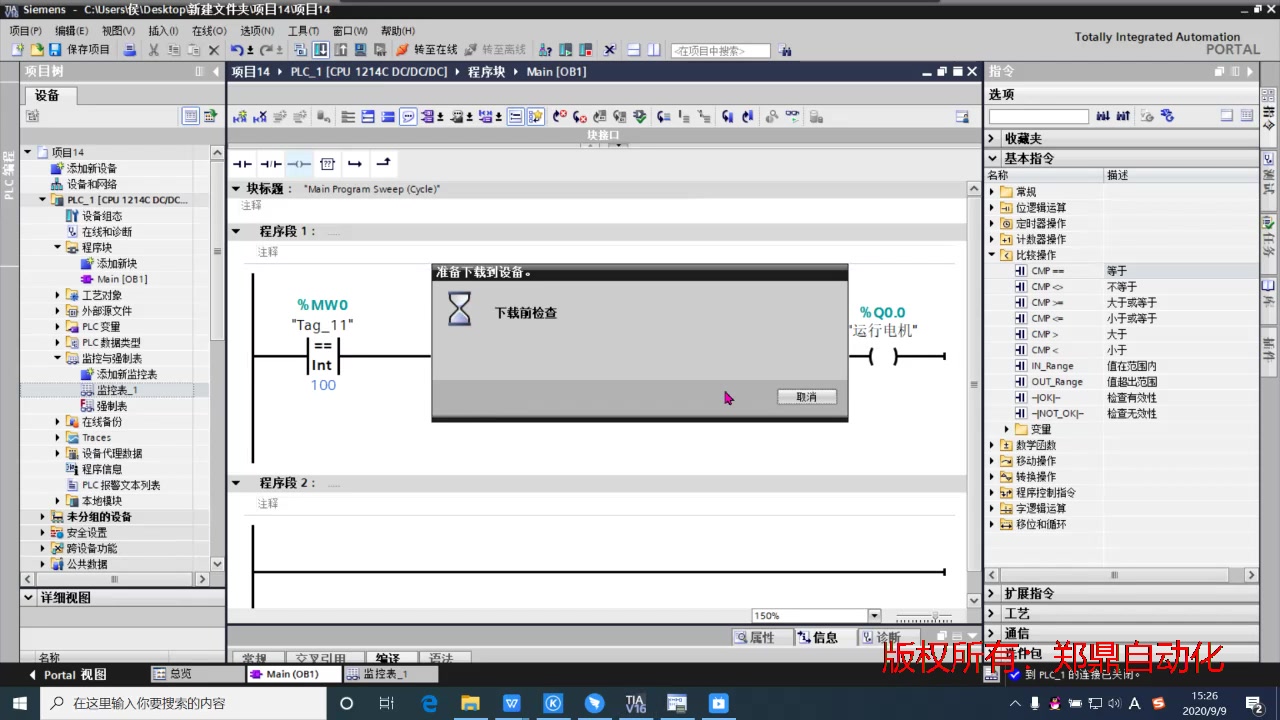Click the free comments toggle in editor toolbar

(408, 117)
